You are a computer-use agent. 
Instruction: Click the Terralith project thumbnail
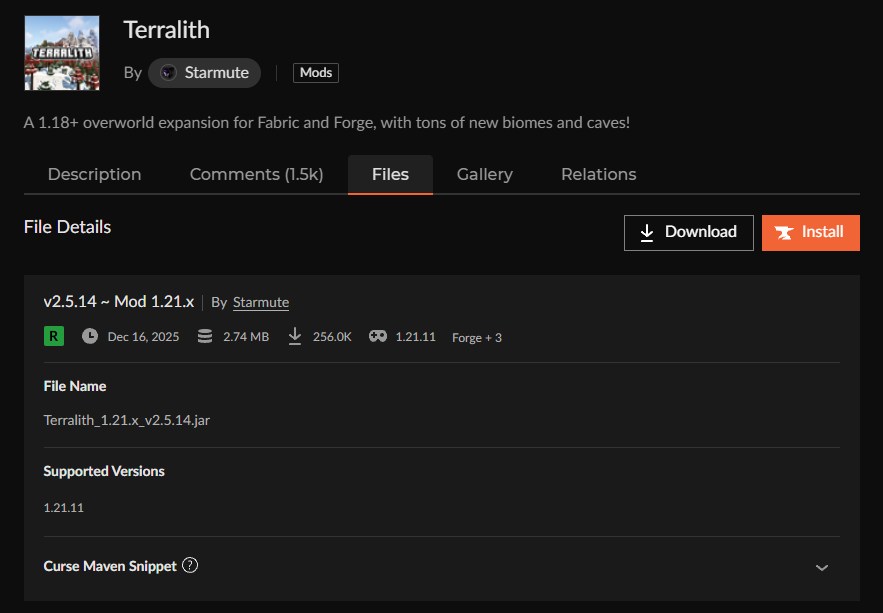61,52
